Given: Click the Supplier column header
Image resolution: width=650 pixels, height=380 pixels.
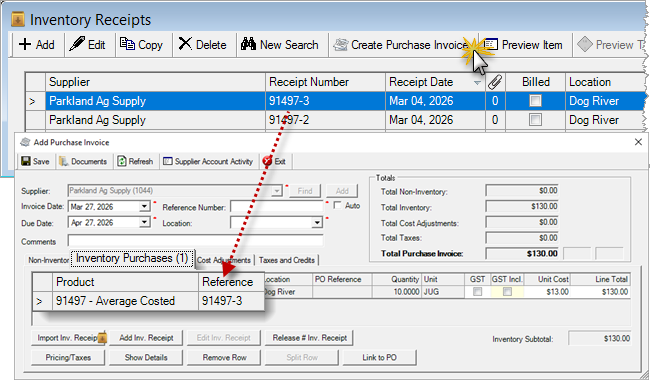Looking at the screenshot, I should pos(155,82).
